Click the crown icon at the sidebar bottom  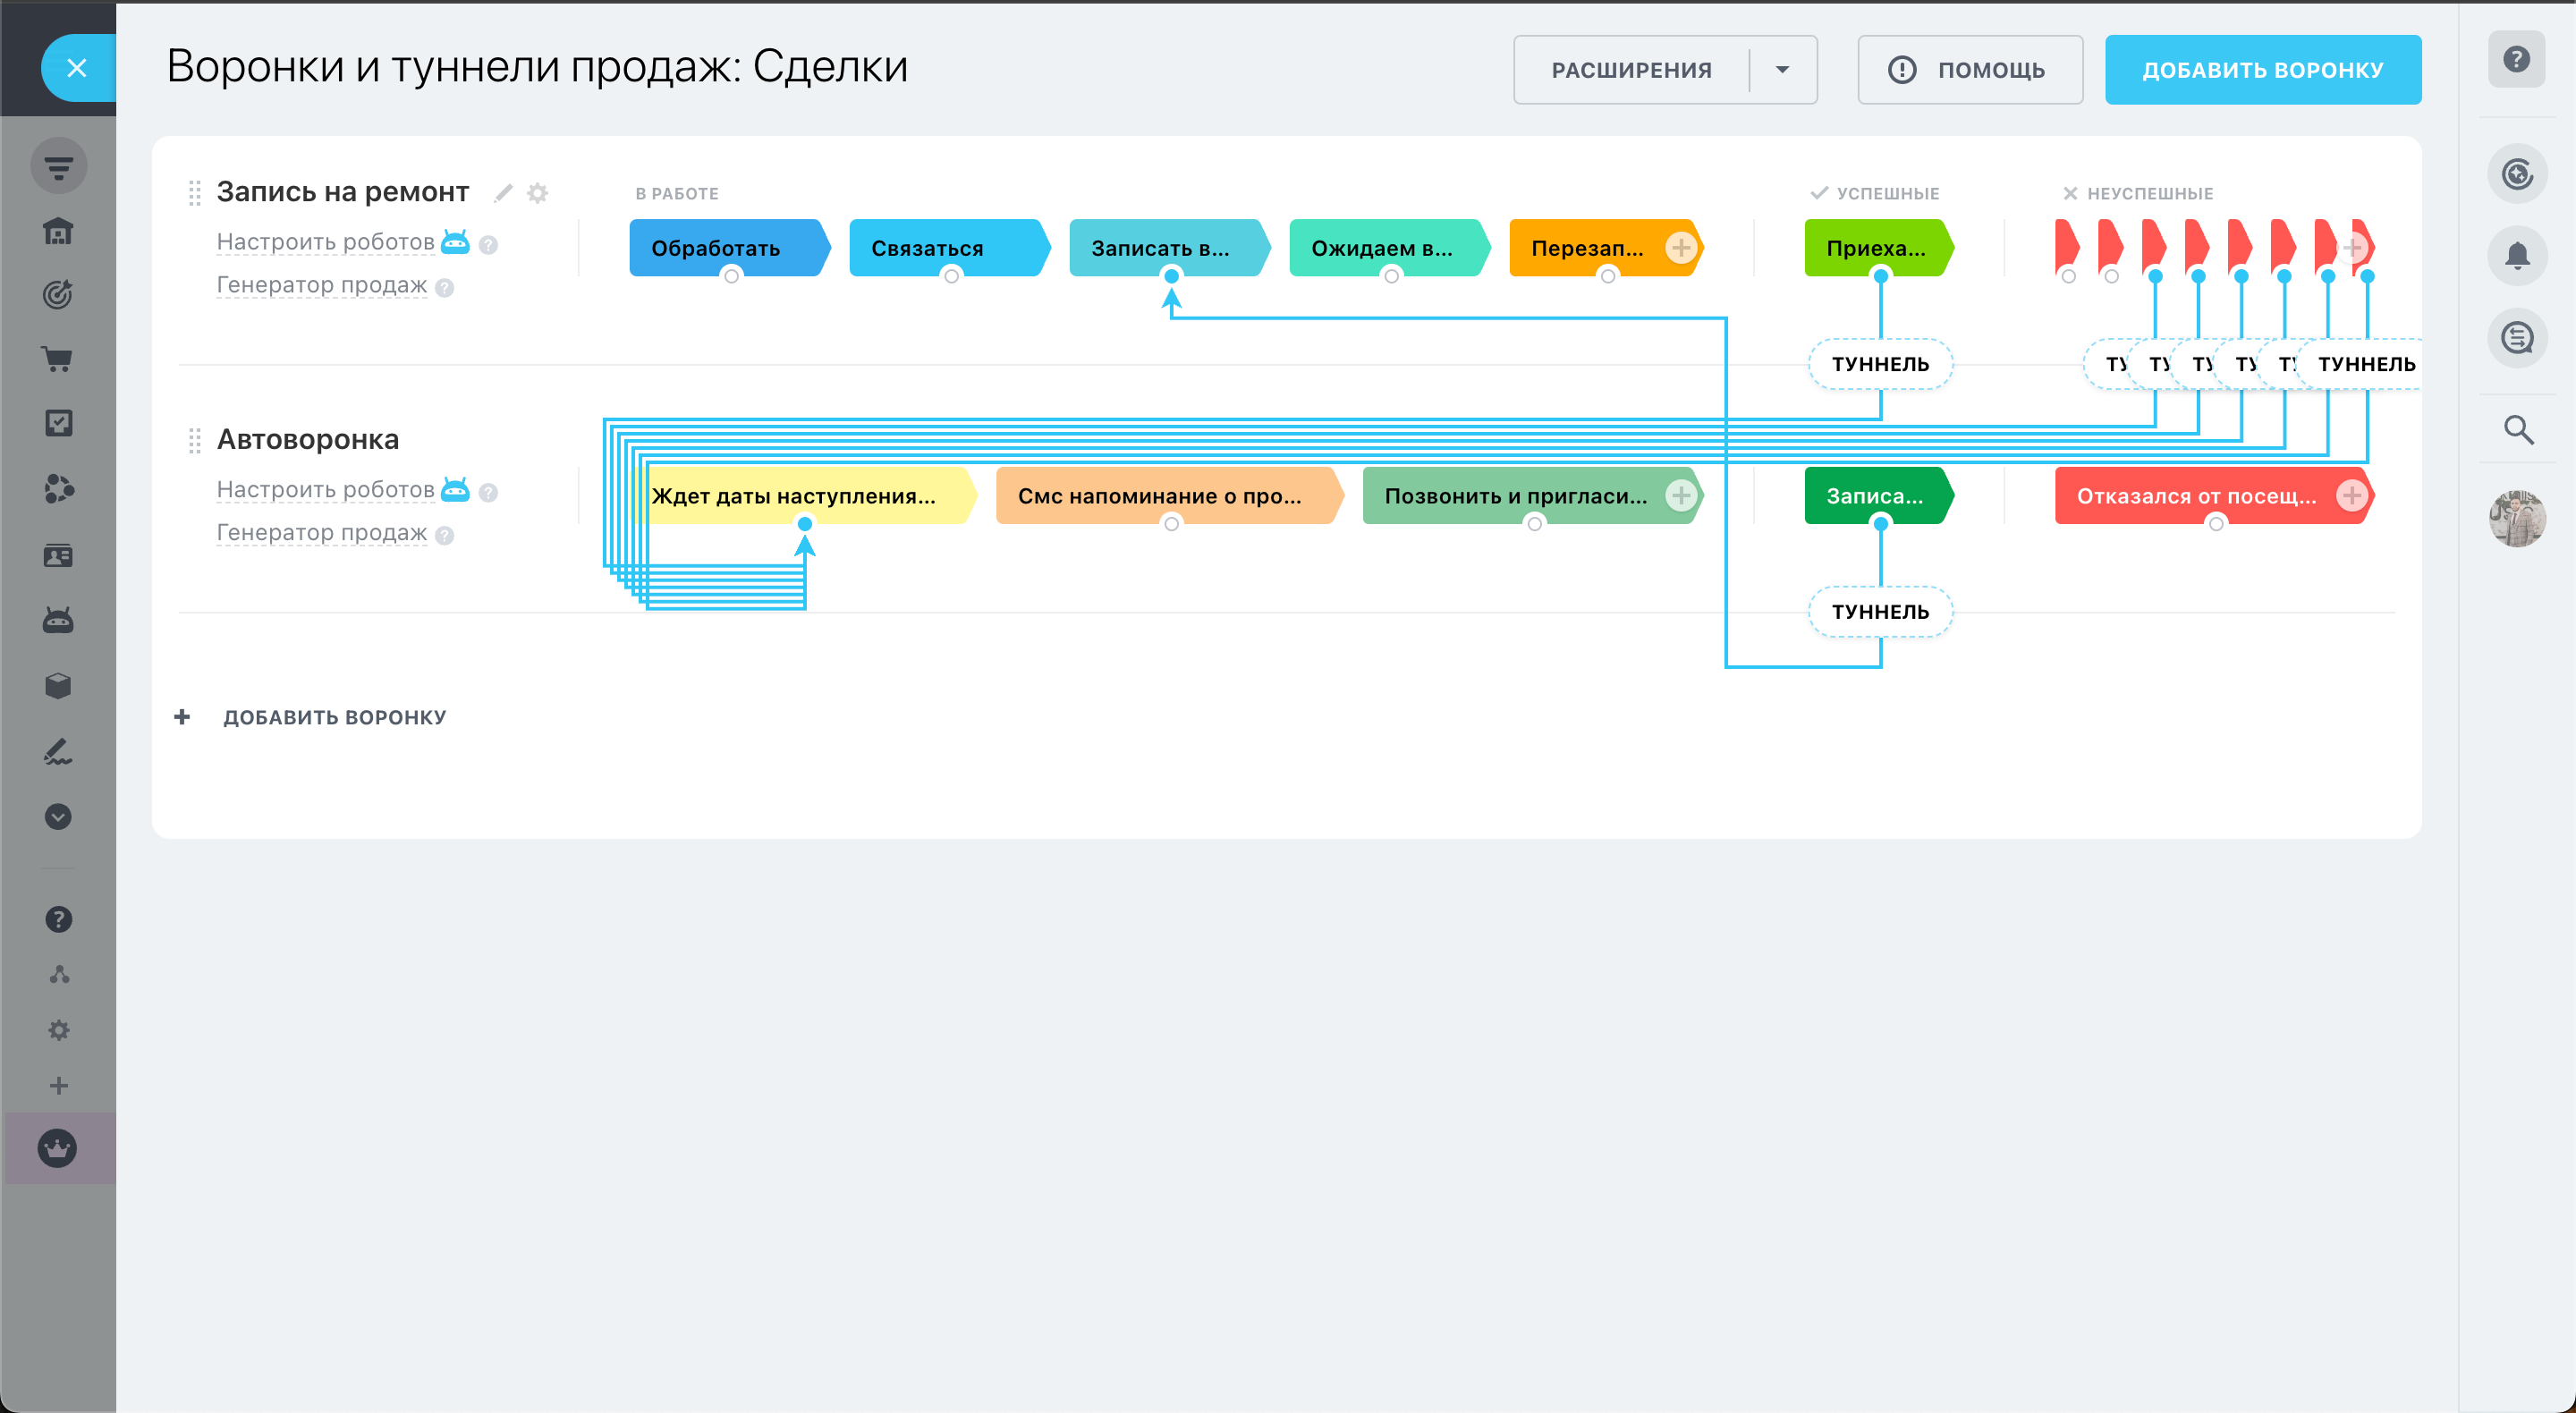tap(58, 1147)
